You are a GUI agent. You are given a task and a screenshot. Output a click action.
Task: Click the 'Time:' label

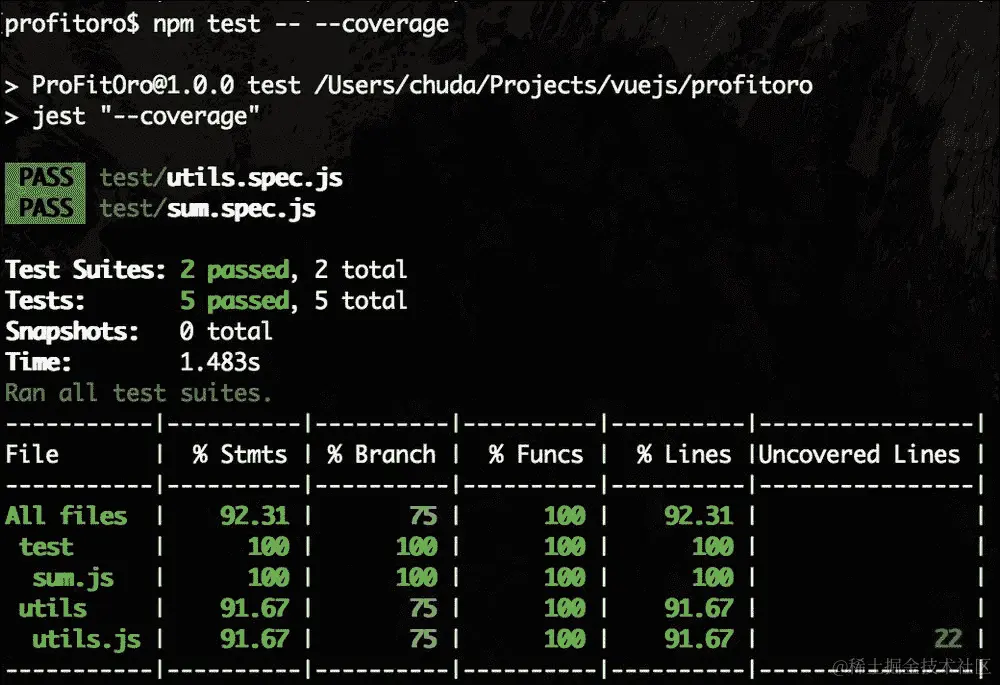click(38, 362)
